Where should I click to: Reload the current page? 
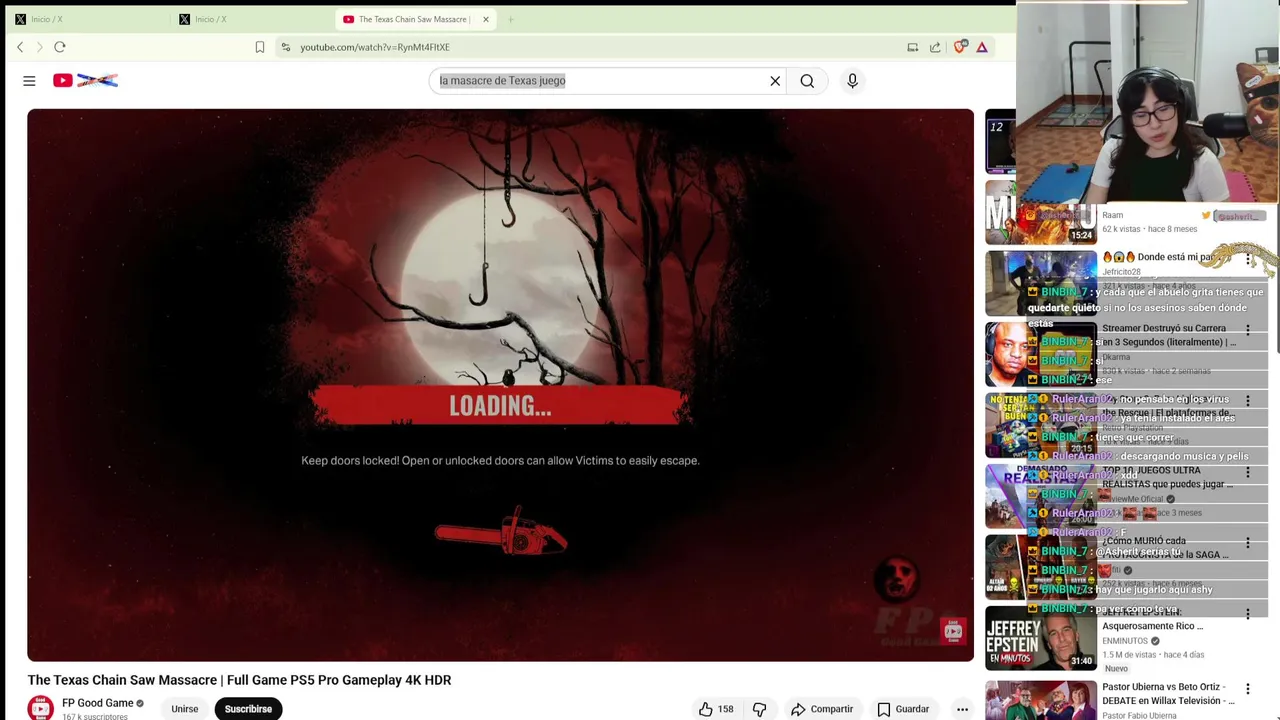(x=60, y=47)
